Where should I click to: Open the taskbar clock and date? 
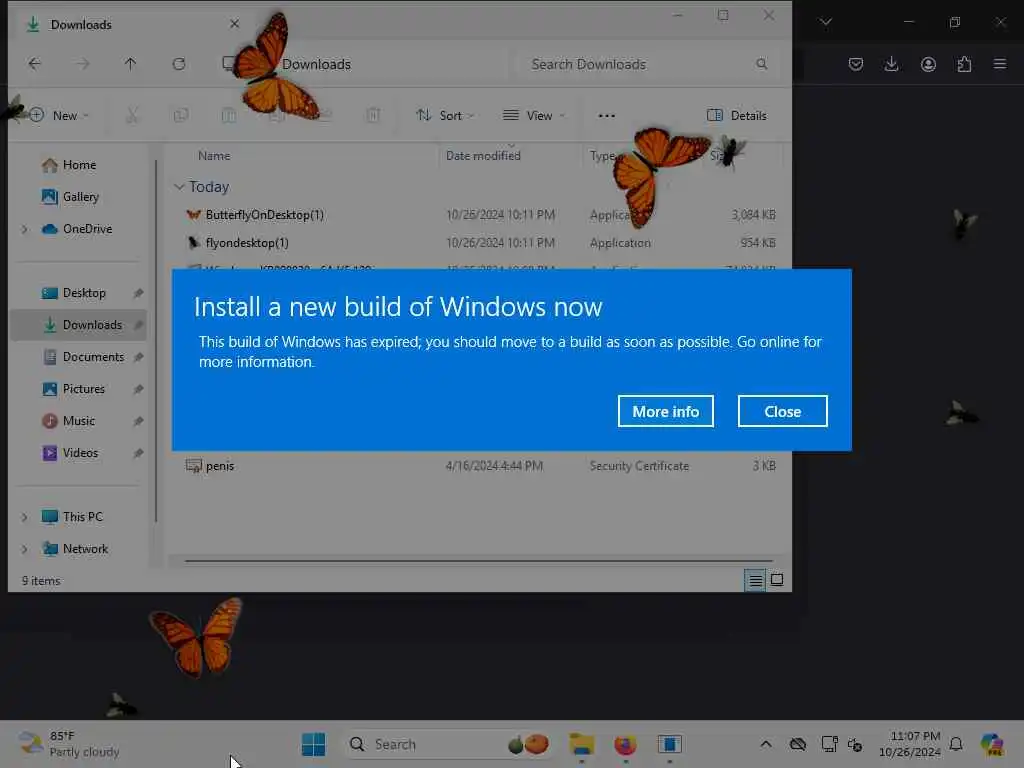(x=909, y=744)
